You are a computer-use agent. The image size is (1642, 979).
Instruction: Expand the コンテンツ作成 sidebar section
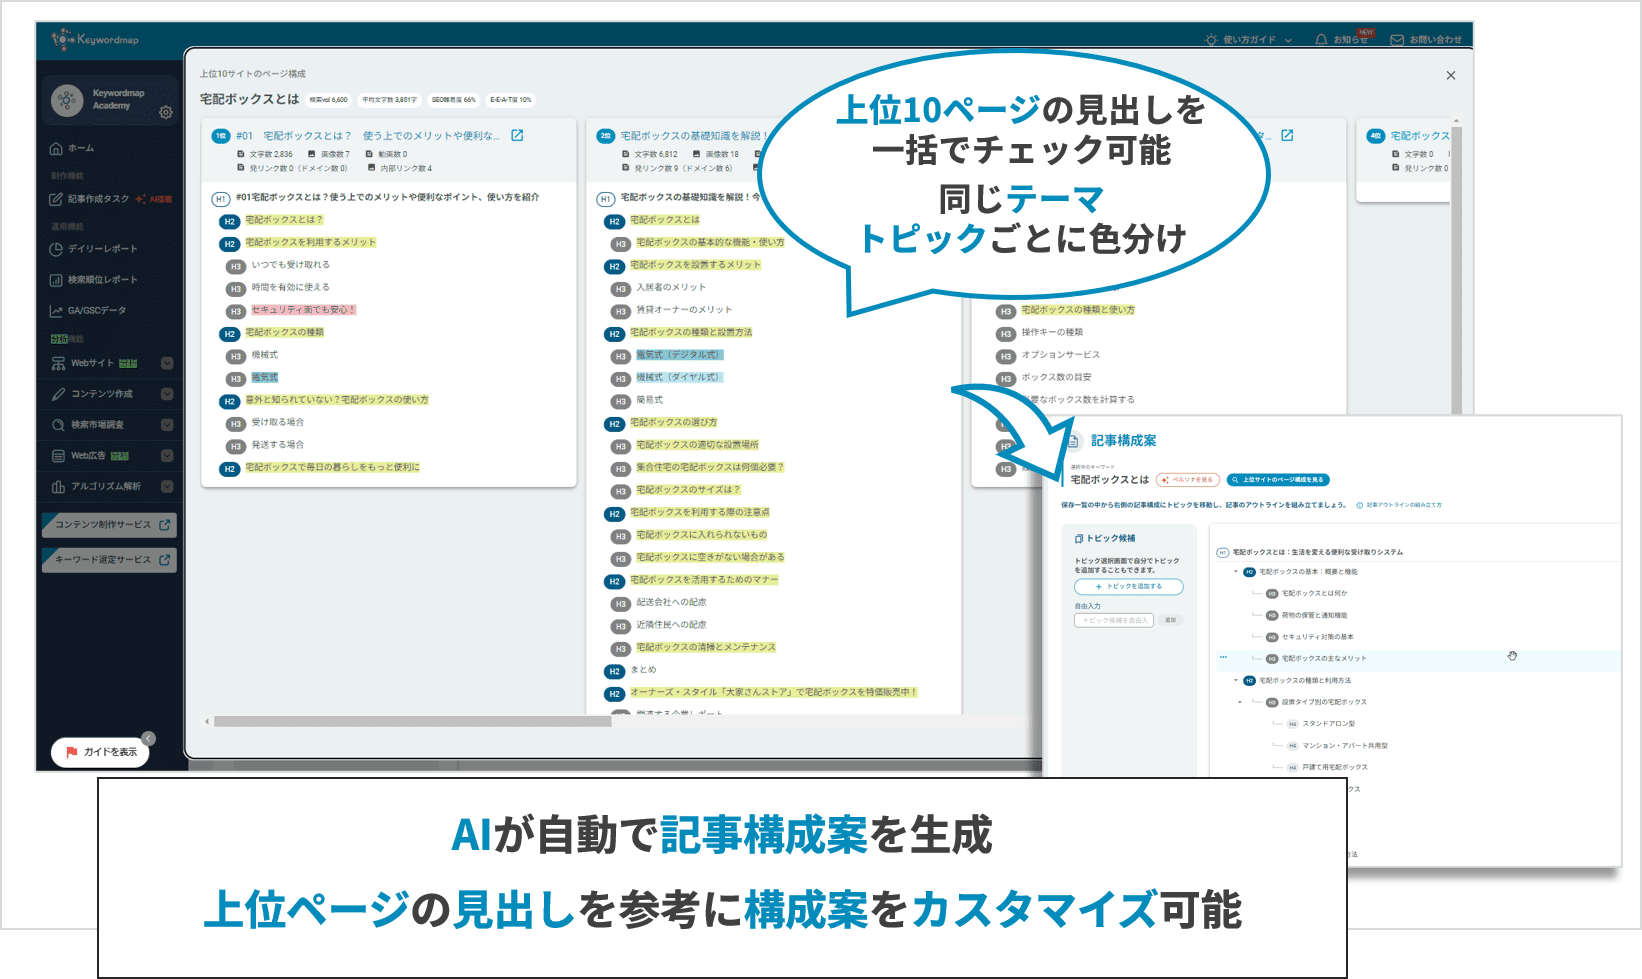point(167,394)
